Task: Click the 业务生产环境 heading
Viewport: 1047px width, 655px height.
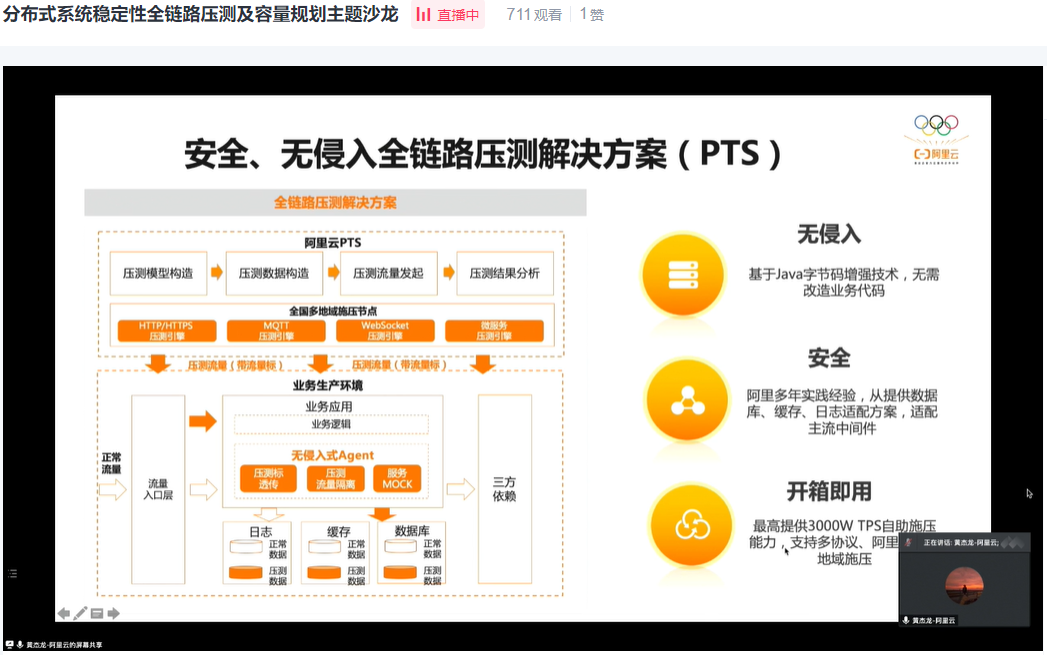Action: point(328,385)
